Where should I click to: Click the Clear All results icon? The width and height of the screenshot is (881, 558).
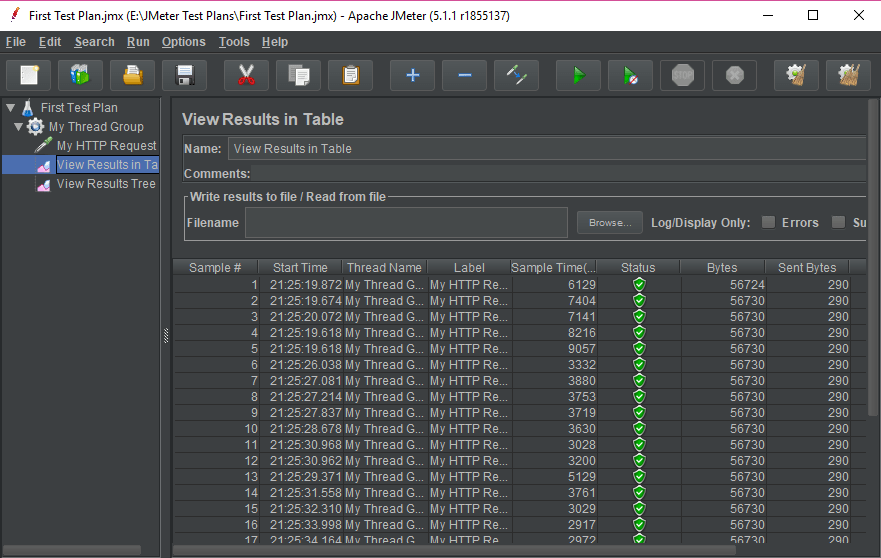[848, 75]
